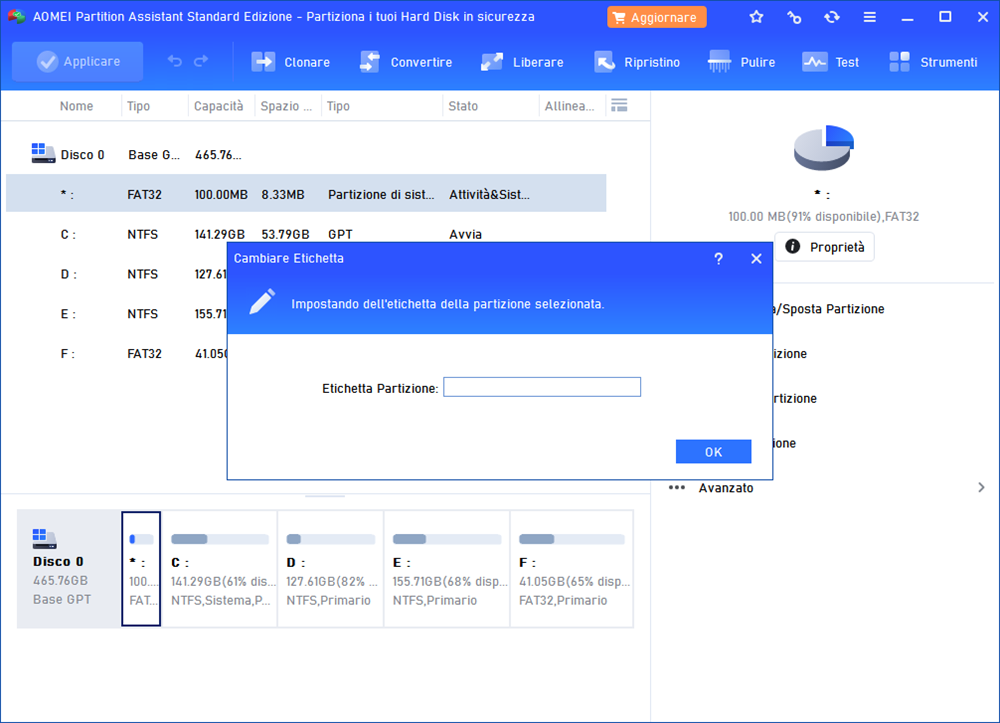Close the Cambiare Etichetta dialog
The image size is (1000, 723).
tap(756, 258)
